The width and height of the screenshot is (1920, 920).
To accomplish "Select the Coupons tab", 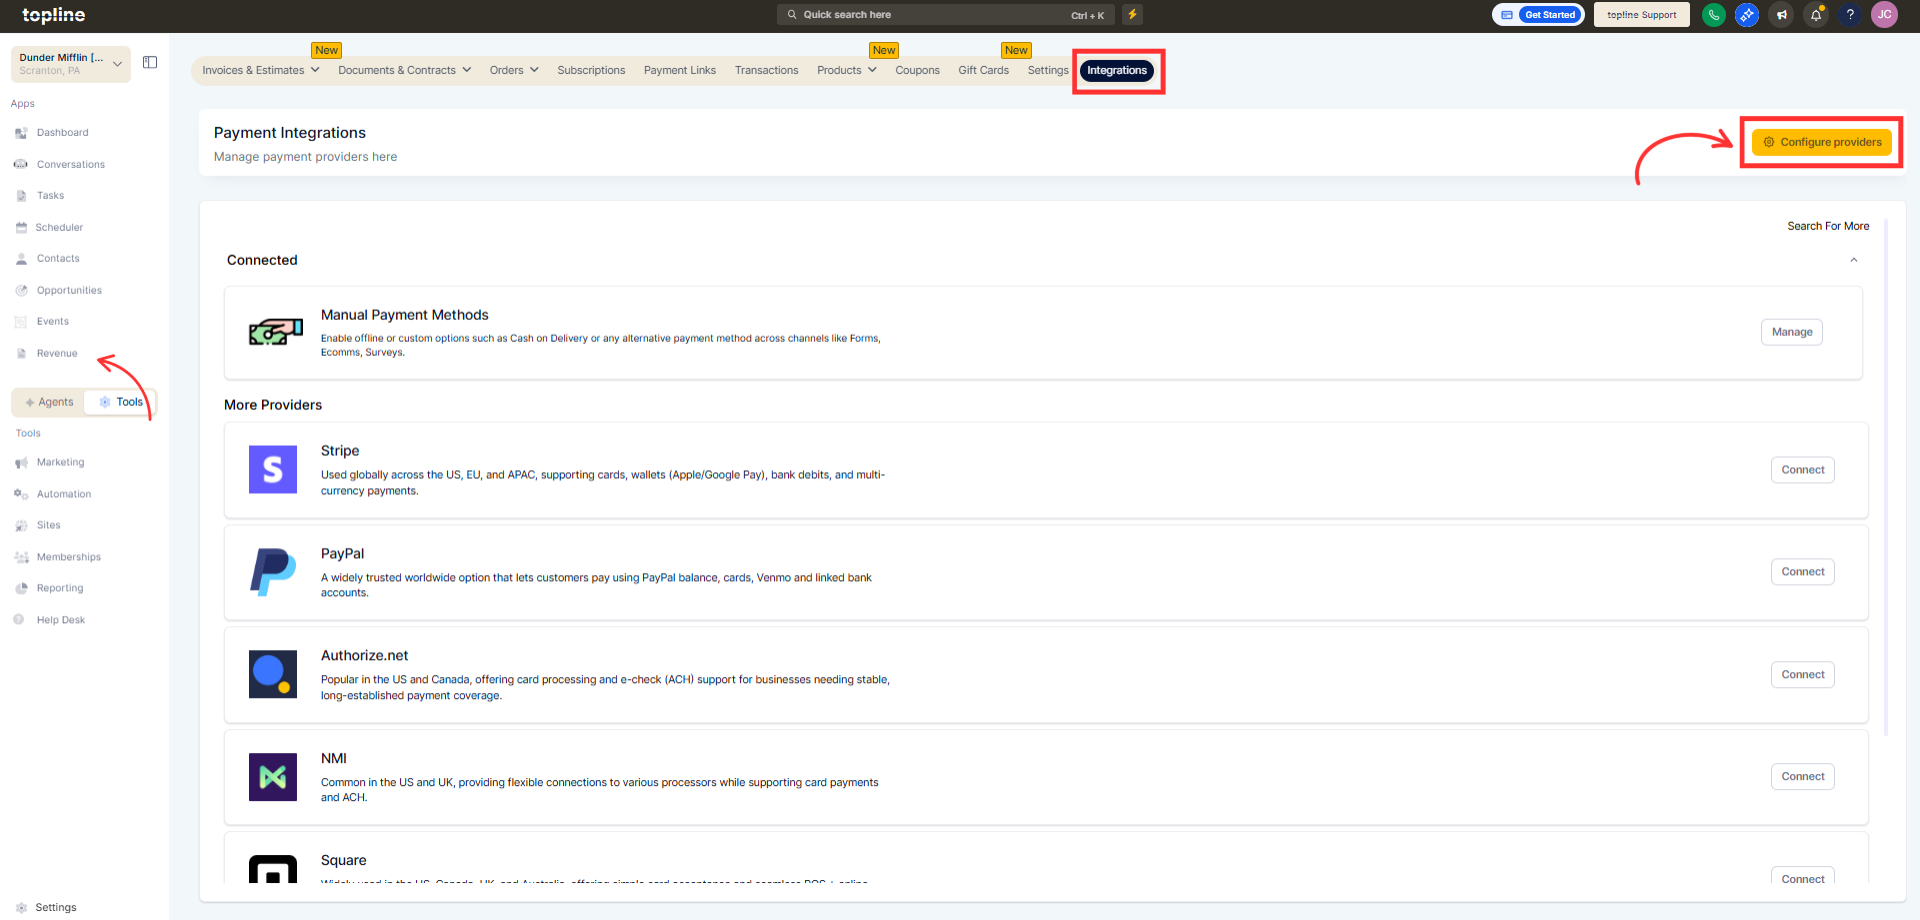I will coord(917,70).
